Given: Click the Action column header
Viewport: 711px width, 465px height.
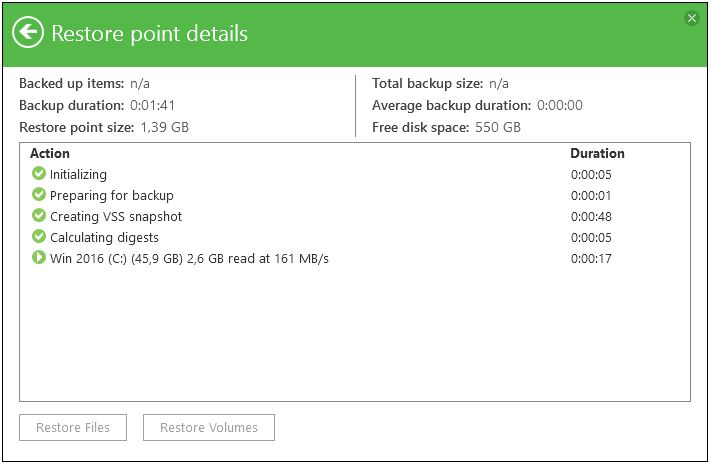Looking at the screenshot, I should click(50, 153).
